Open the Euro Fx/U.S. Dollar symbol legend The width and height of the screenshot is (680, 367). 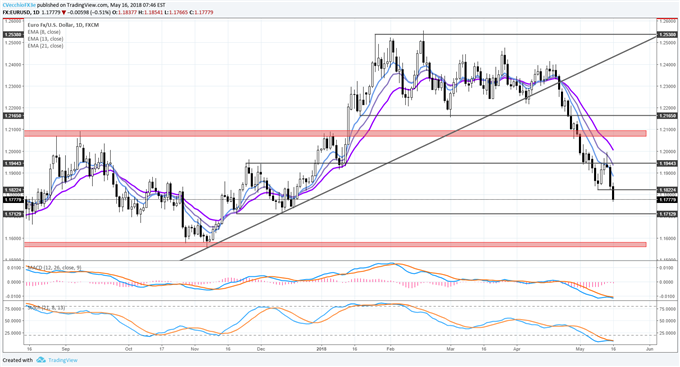point(63,25)
